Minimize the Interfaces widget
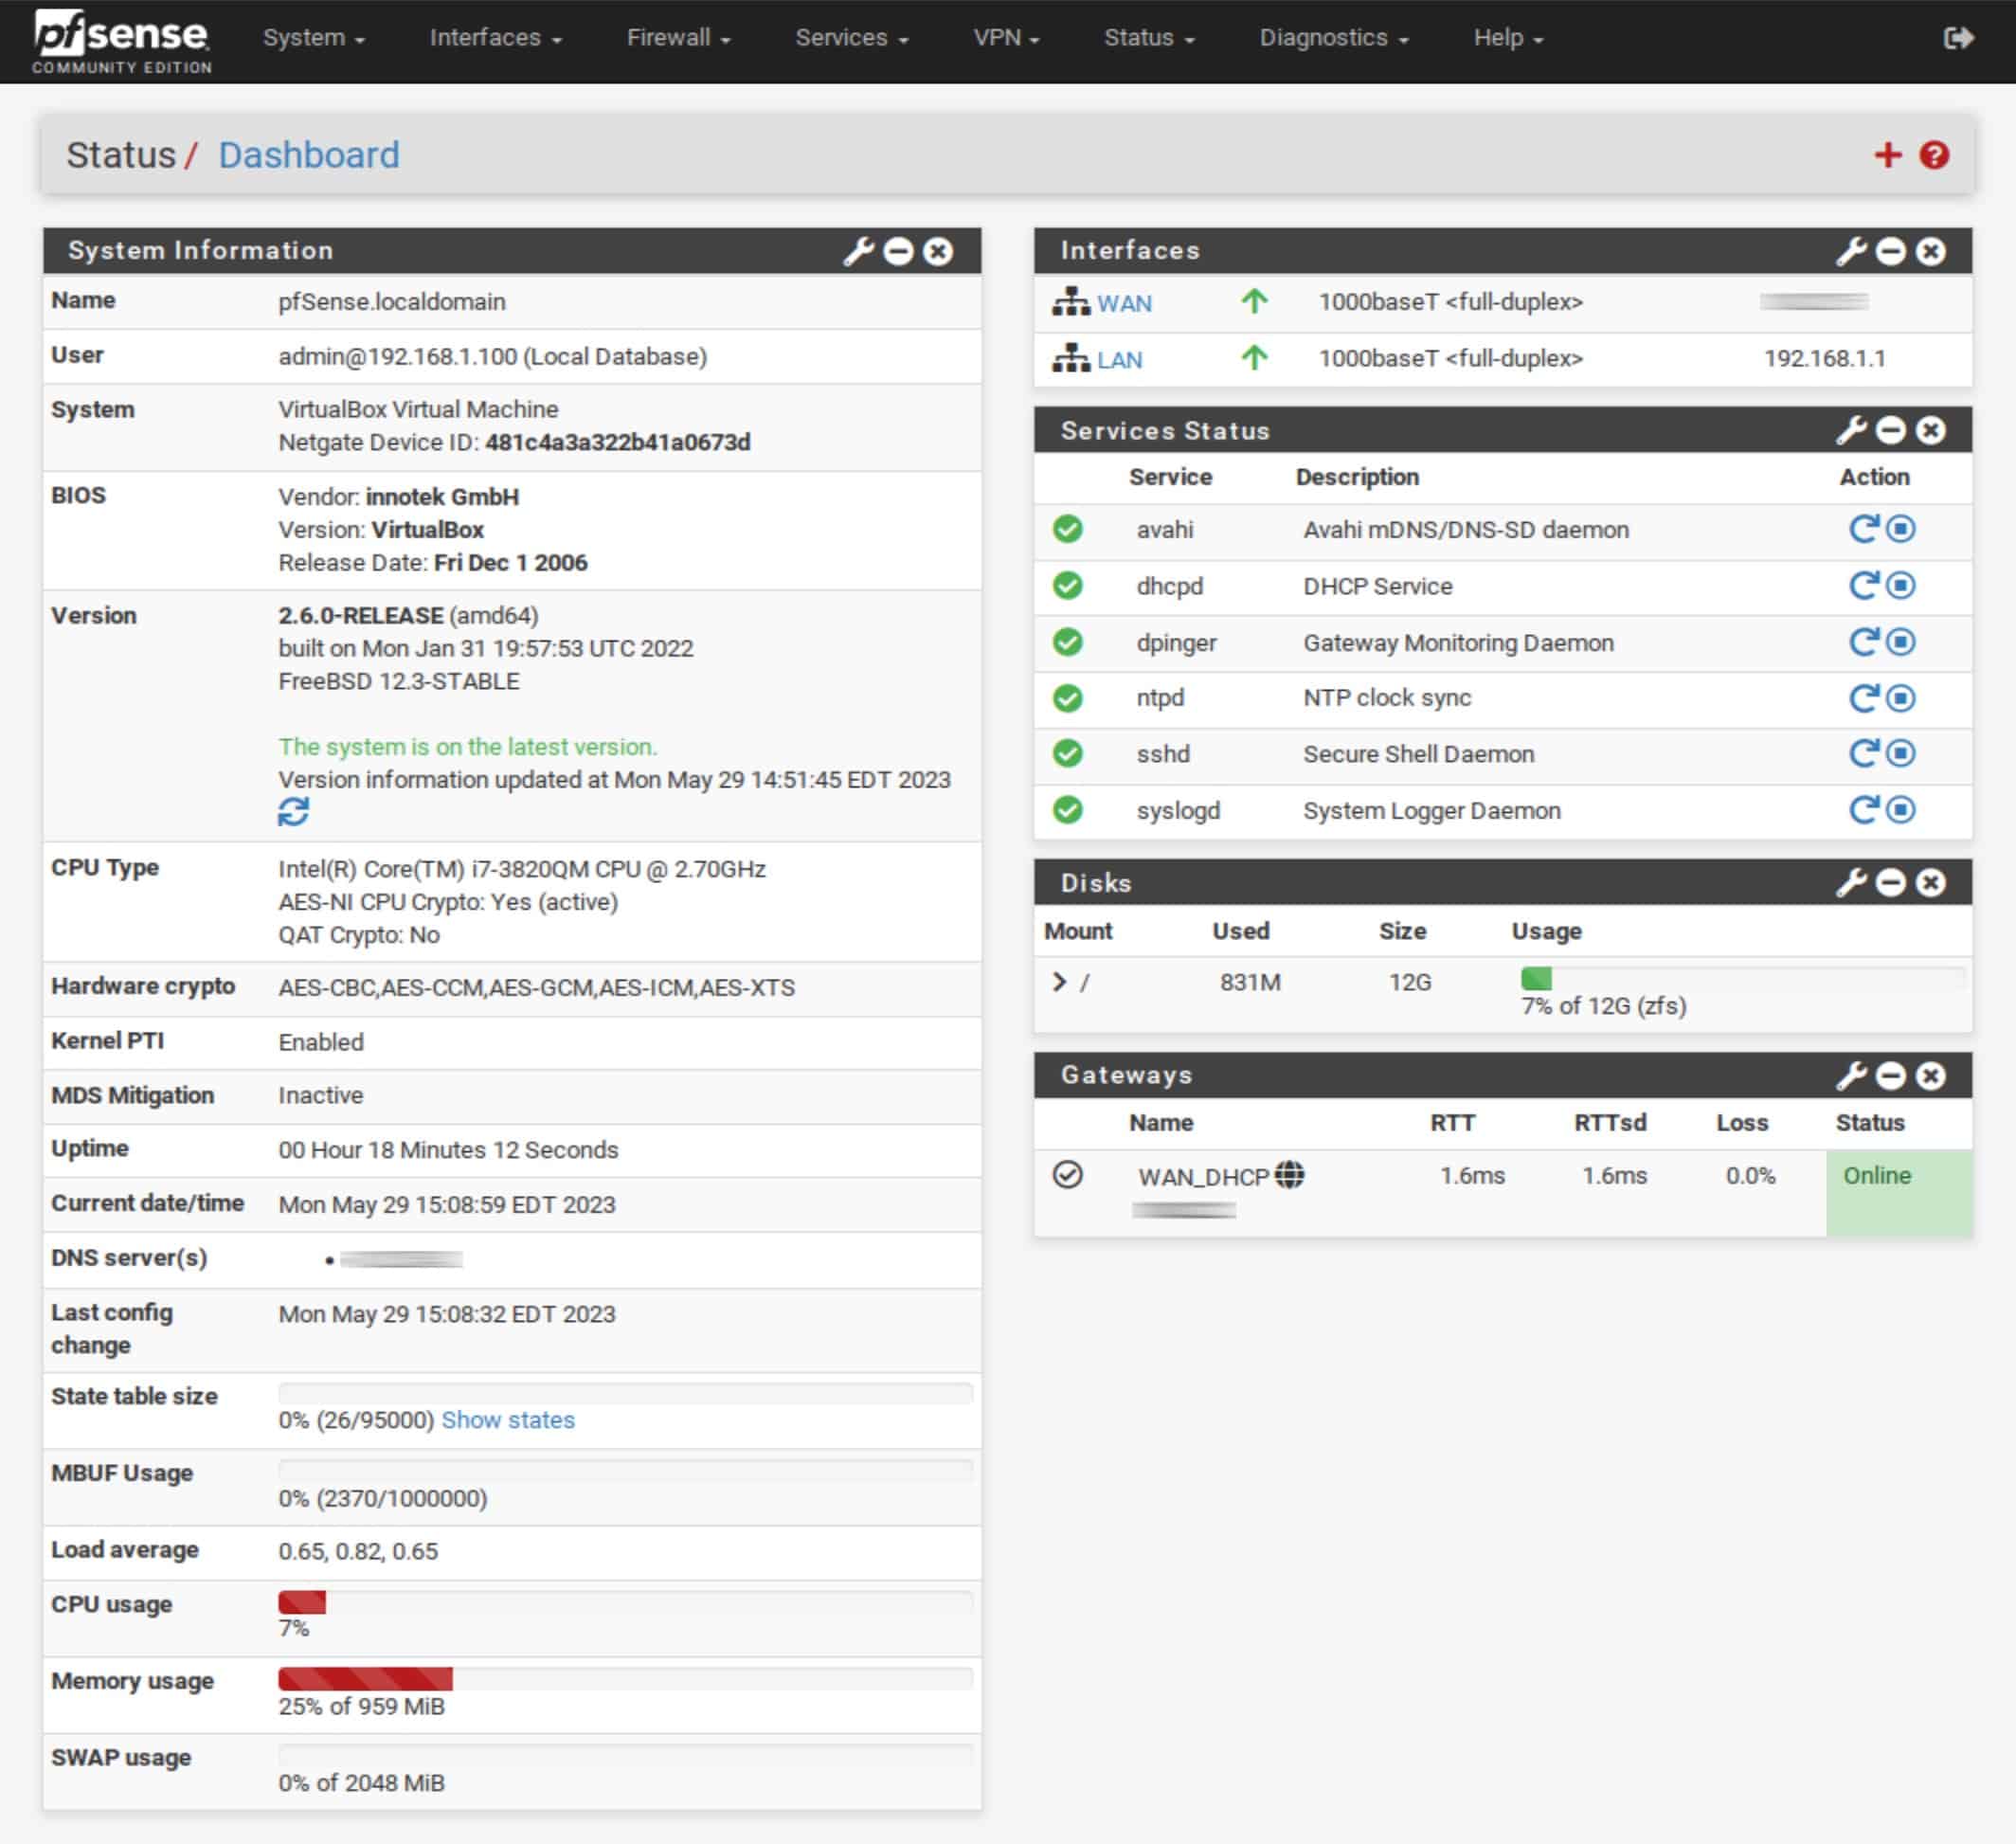Viewport: 2016px width, 1844px height. point(1890,251)
